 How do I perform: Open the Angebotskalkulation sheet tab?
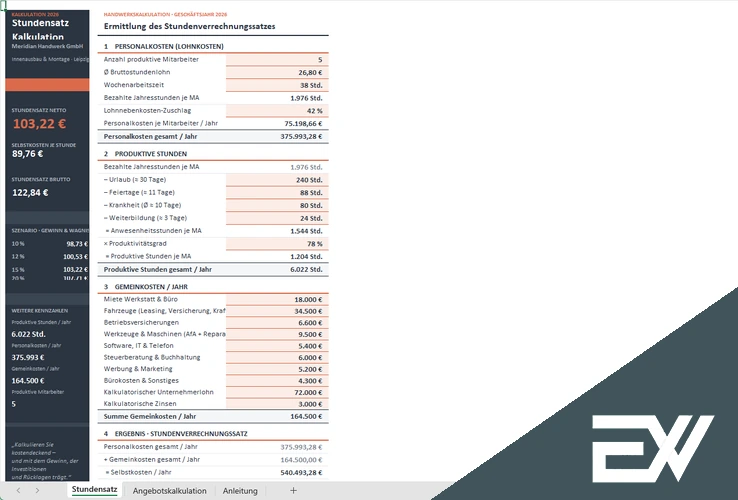[x=169, y=491]
